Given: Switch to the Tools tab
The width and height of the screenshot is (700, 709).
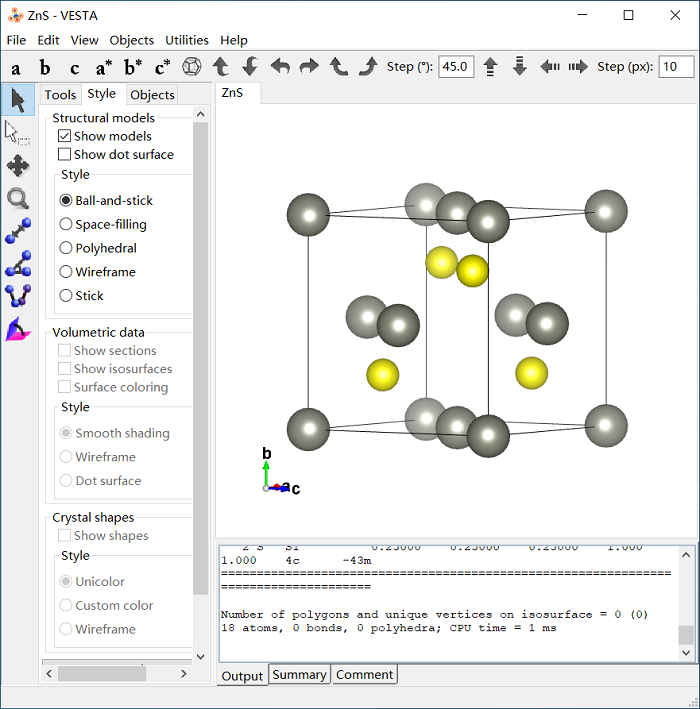Looking at the screenshot, I should click(60, 95).
